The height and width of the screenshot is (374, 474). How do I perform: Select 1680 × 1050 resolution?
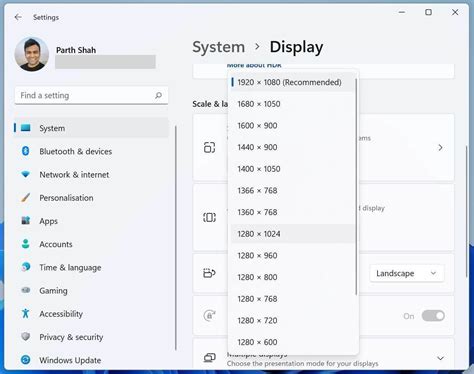tap(292, 104)
